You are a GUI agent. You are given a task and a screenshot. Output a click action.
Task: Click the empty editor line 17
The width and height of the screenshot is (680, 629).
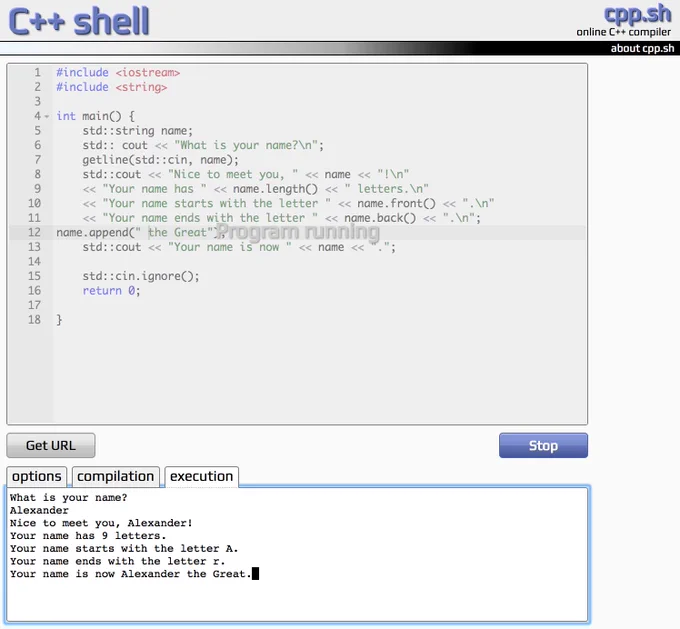pyautogui.click(x=320, y=305)
